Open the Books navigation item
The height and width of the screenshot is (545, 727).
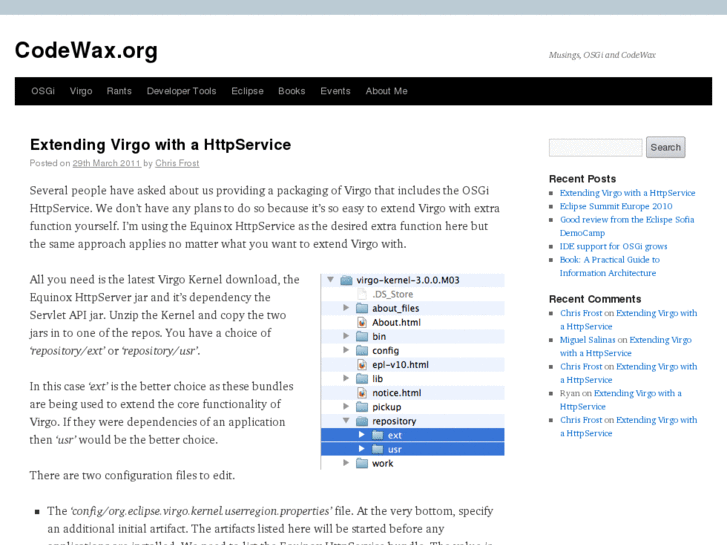[292, 91]
